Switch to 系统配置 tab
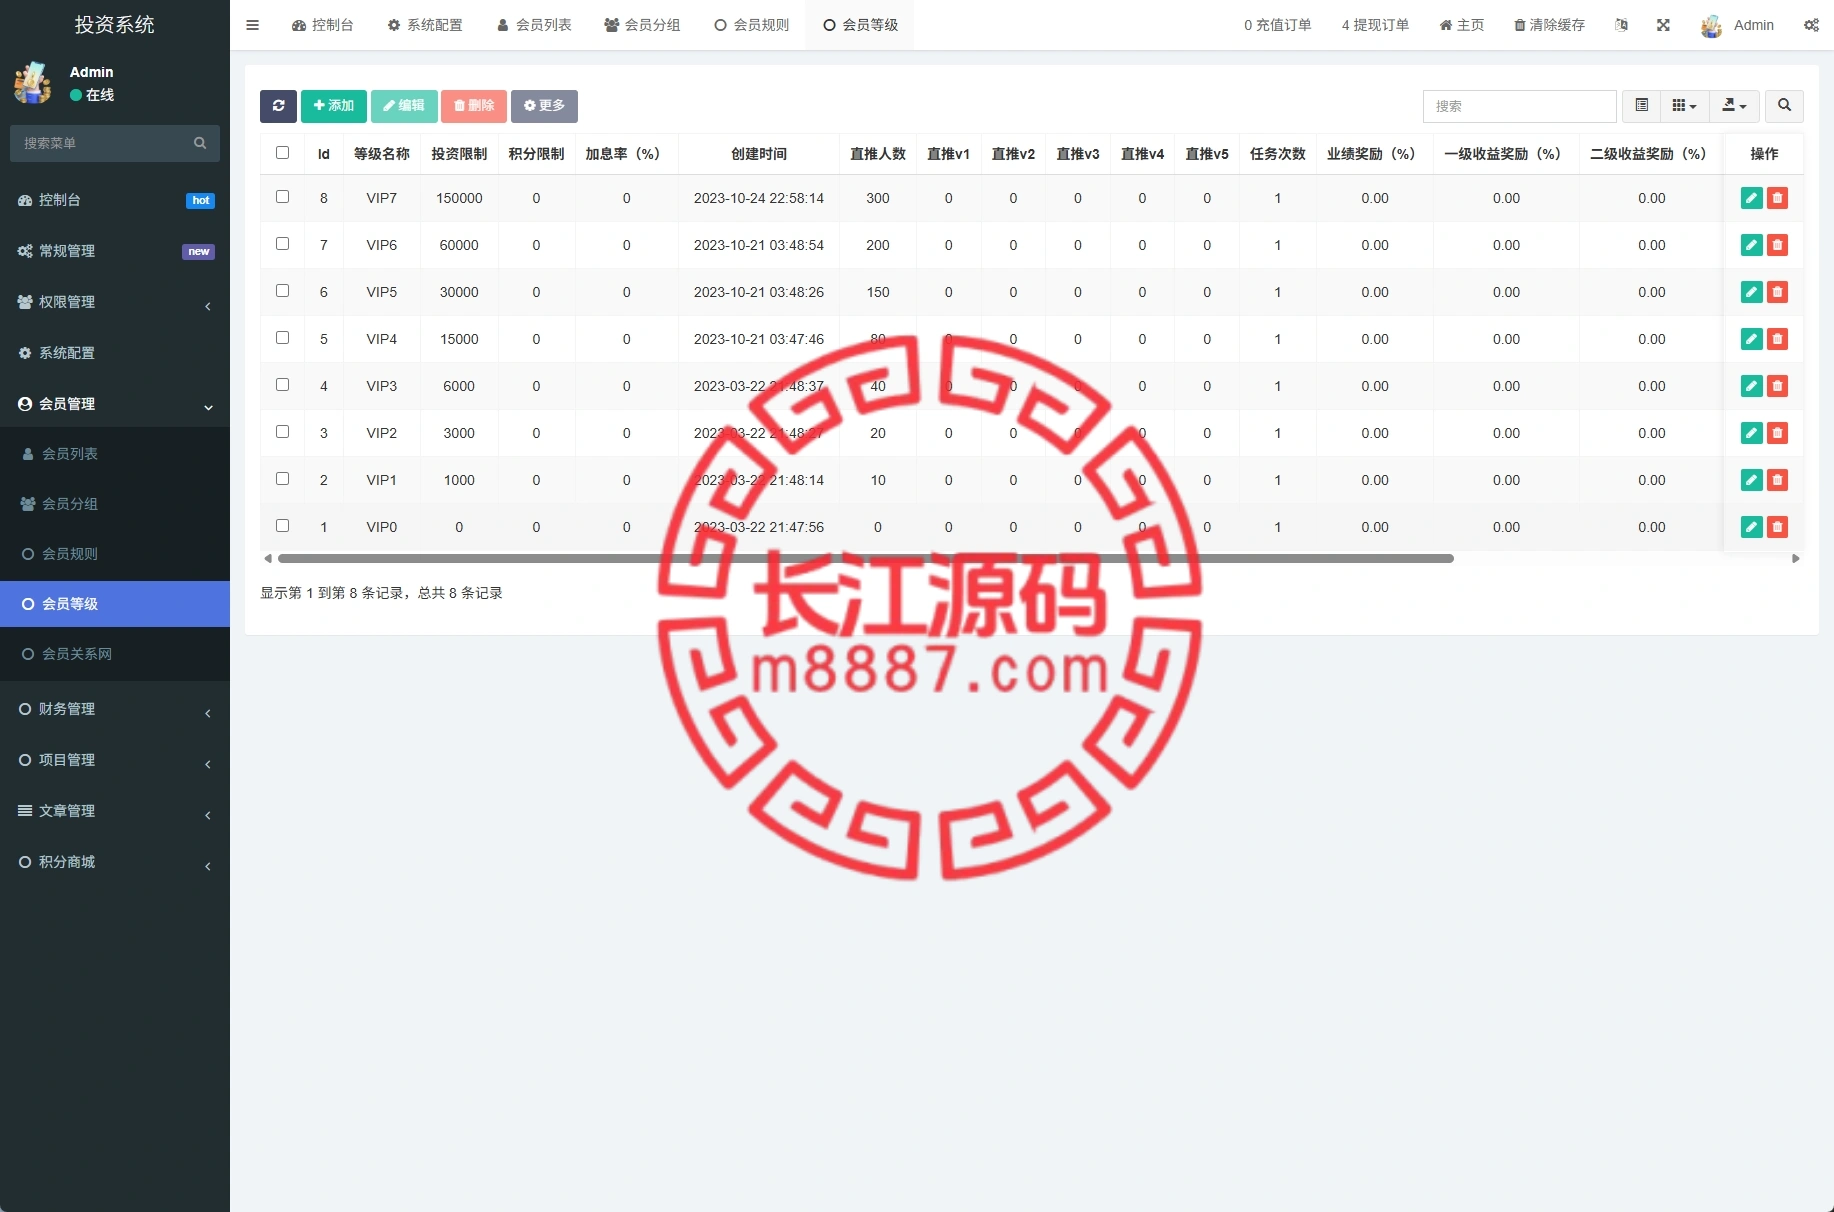The image size is (1834, 1212). coord(425,25)
